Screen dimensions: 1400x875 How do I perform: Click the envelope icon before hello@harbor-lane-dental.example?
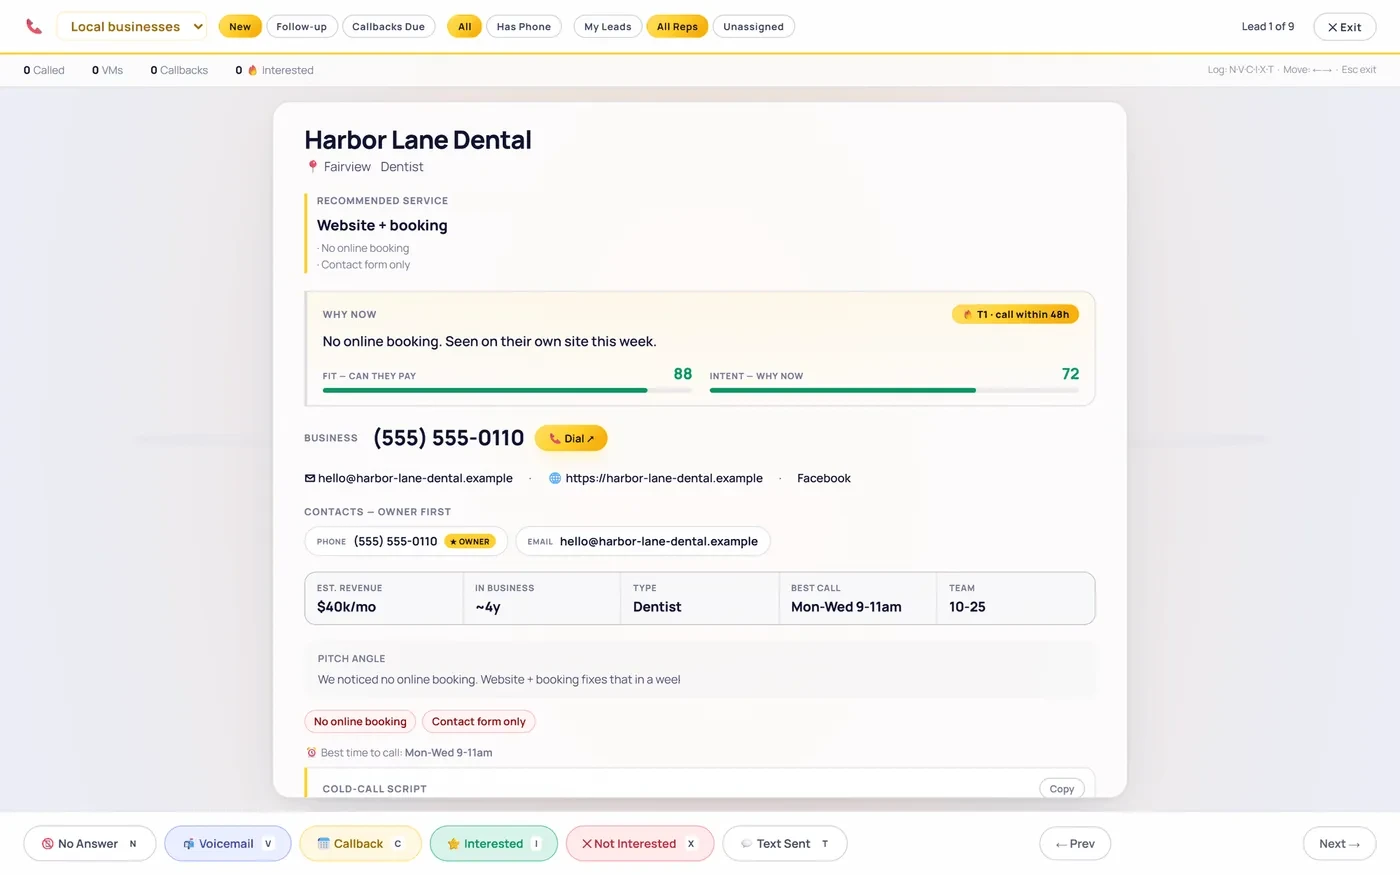[310, 478]
